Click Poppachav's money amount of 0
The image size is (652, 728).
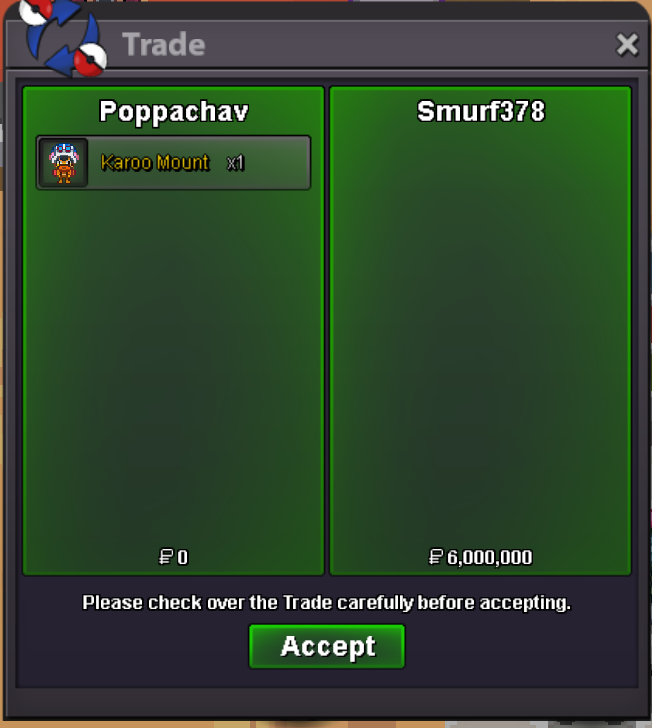point(183,557)
